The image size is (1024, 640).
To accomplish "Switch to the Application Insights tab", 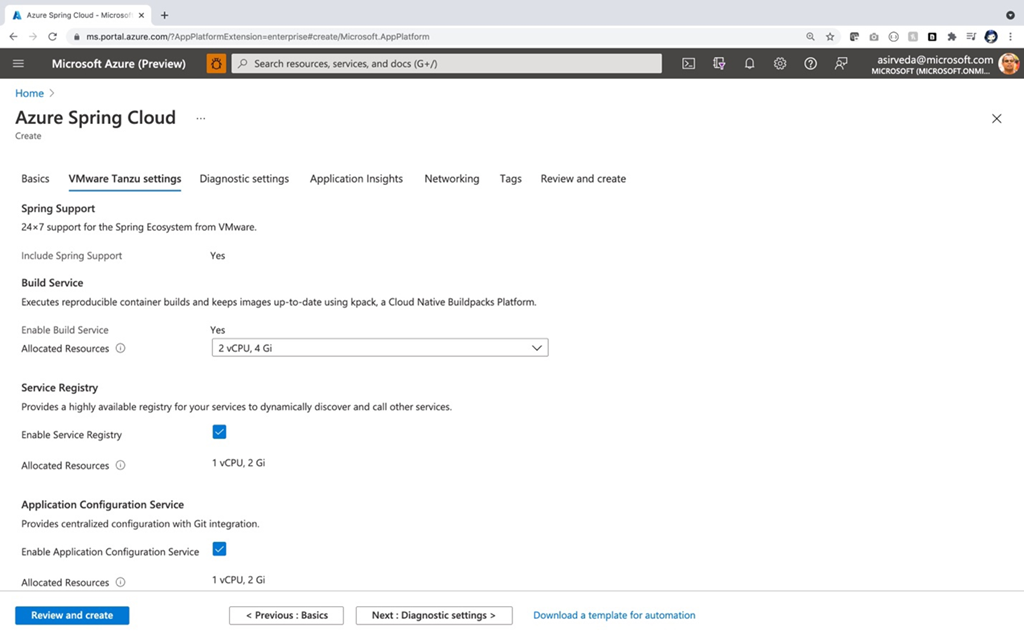I will (356, 179).
